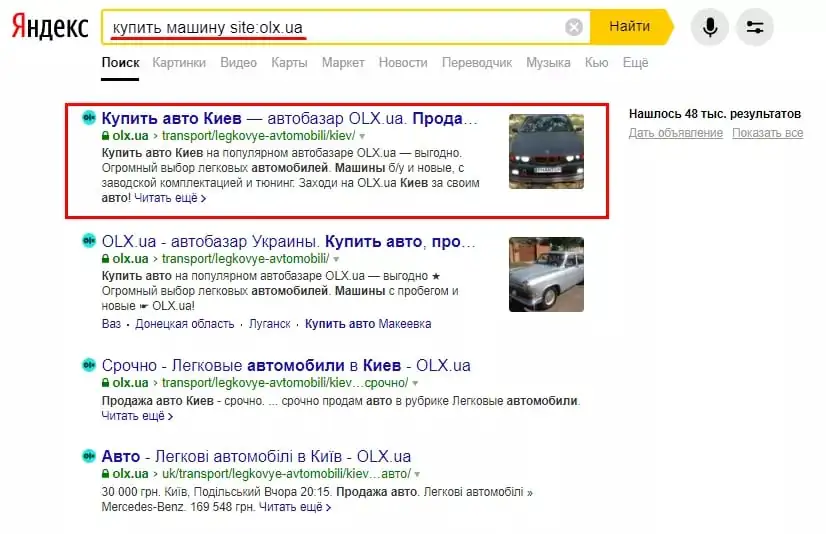Click OLX favicon next to Авто result
The height and width of the screenshot is (534, 826).
[88, 456]
